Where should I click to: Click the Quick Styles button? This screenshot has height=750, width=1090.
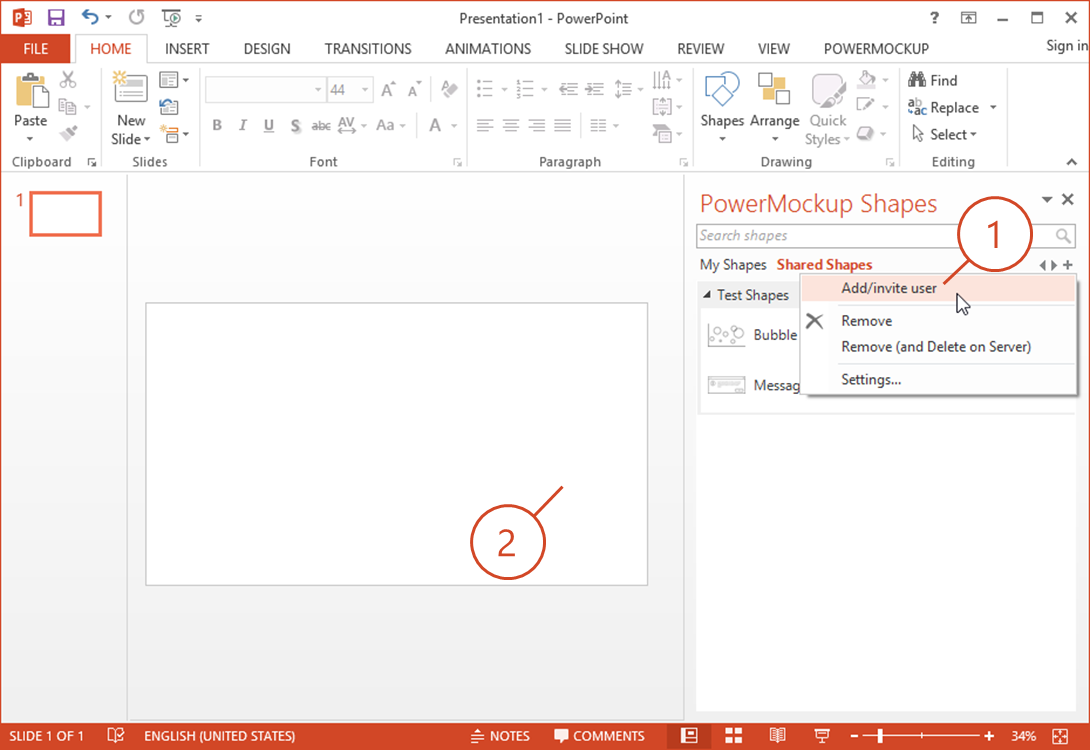click(x=827, y=109)
